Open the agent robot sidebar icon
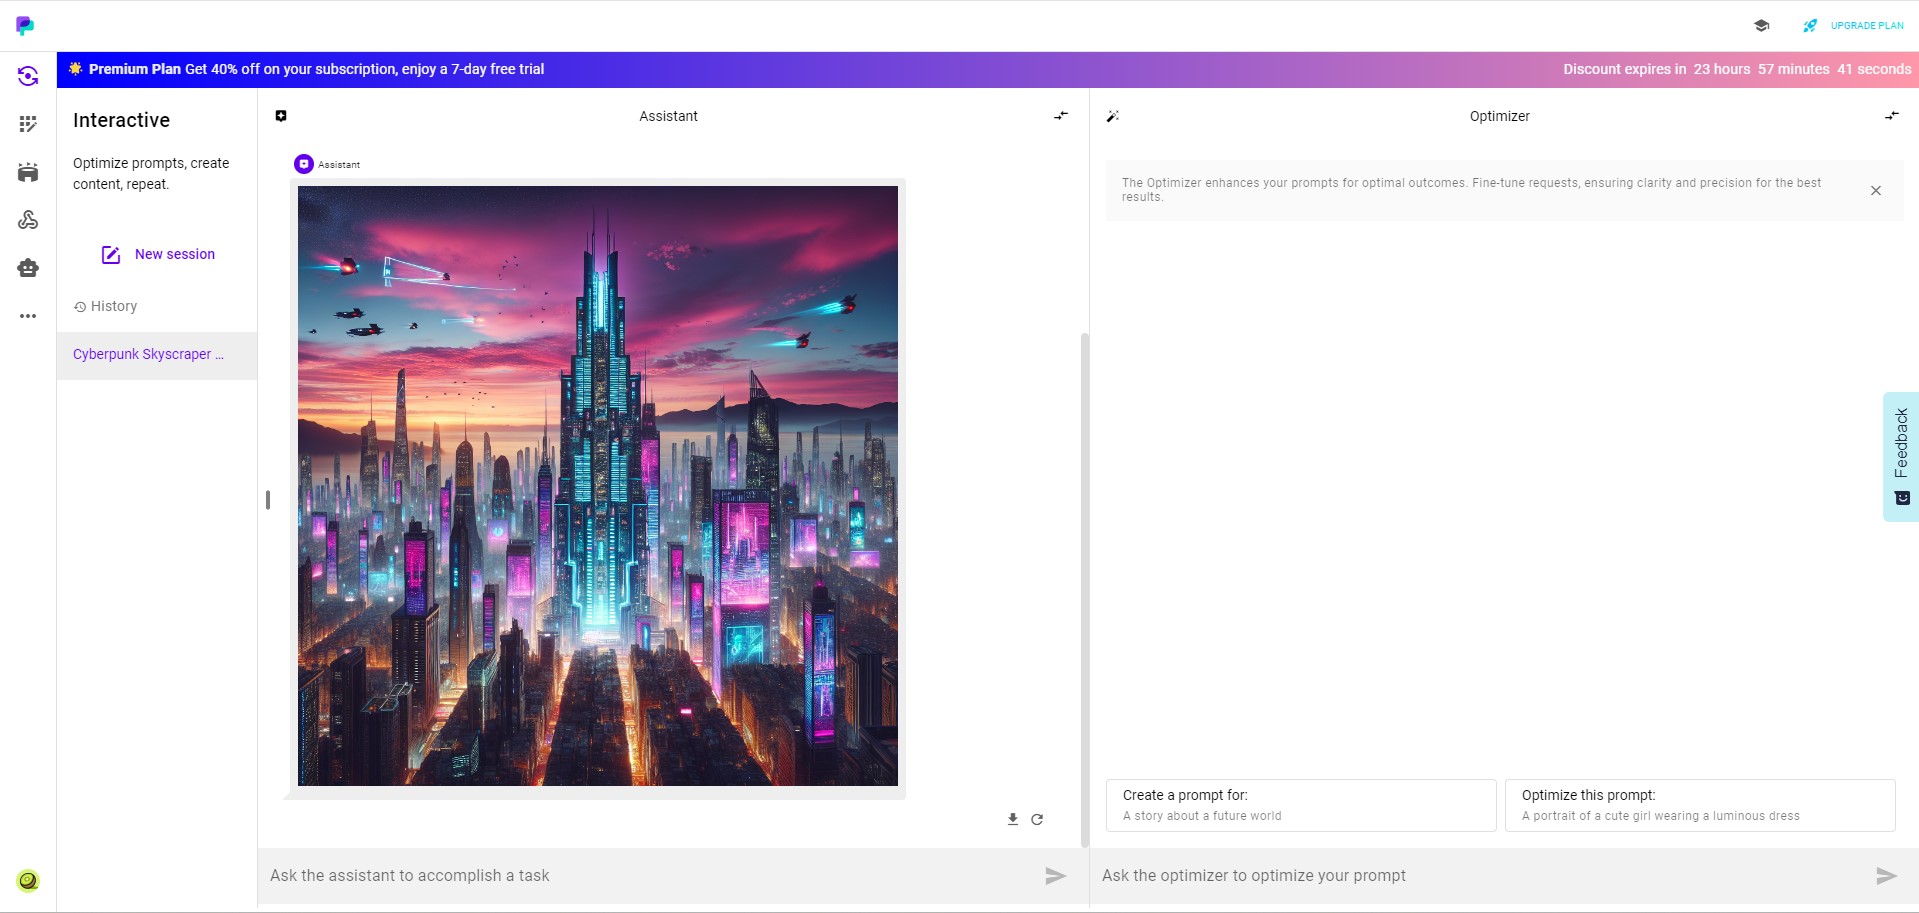1919x913 pixels. [28, 268]
